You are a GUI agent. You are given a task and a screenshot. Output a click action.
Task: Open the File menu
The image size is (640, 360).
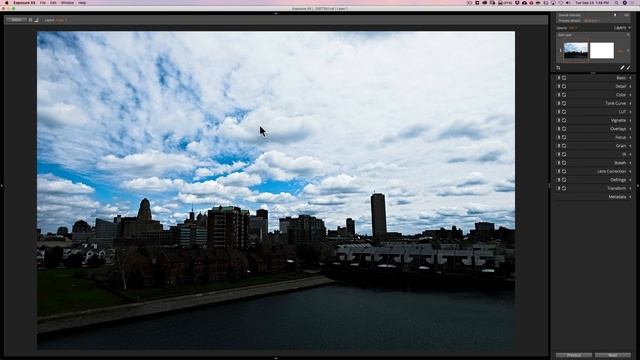click(42, 3)
